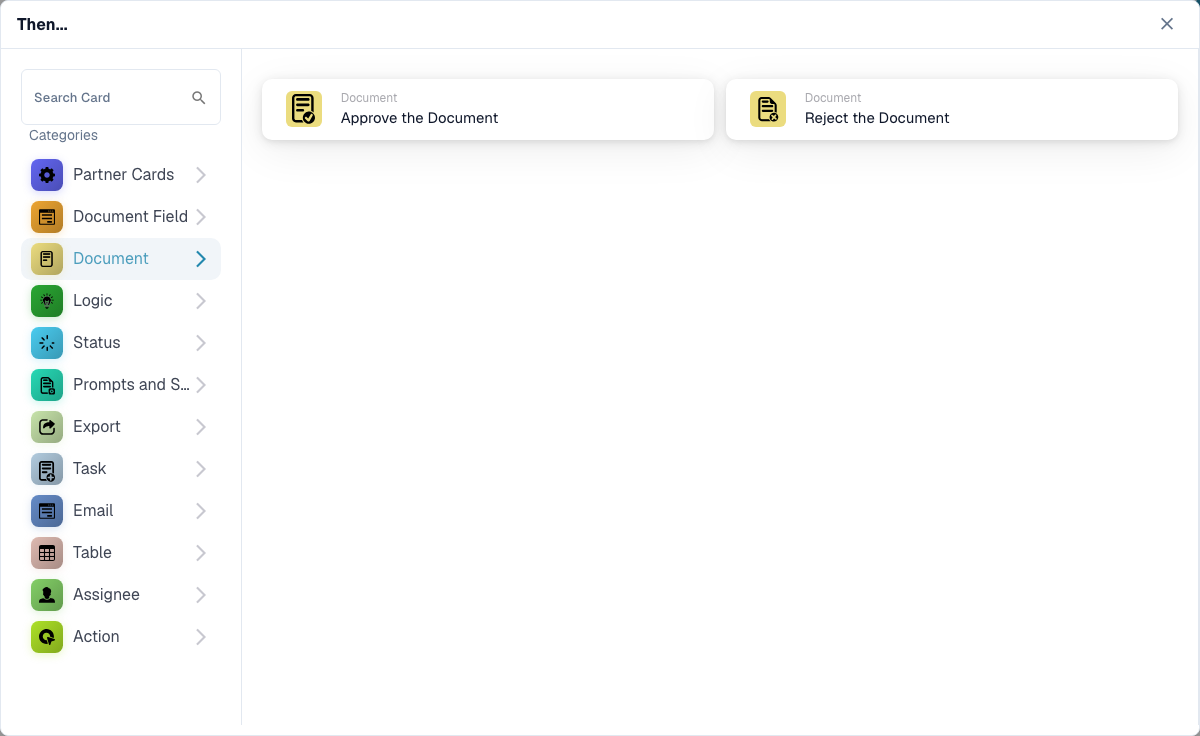Click the Reject the Document card icon
The height and width of the screenshot is (736, 1200).
coord(768,109)
